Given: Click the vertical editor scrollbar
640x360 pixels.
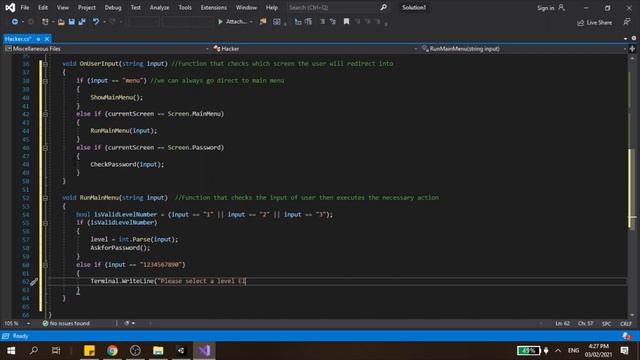Looking at the screenshot, I should click(x=632, y=188).
